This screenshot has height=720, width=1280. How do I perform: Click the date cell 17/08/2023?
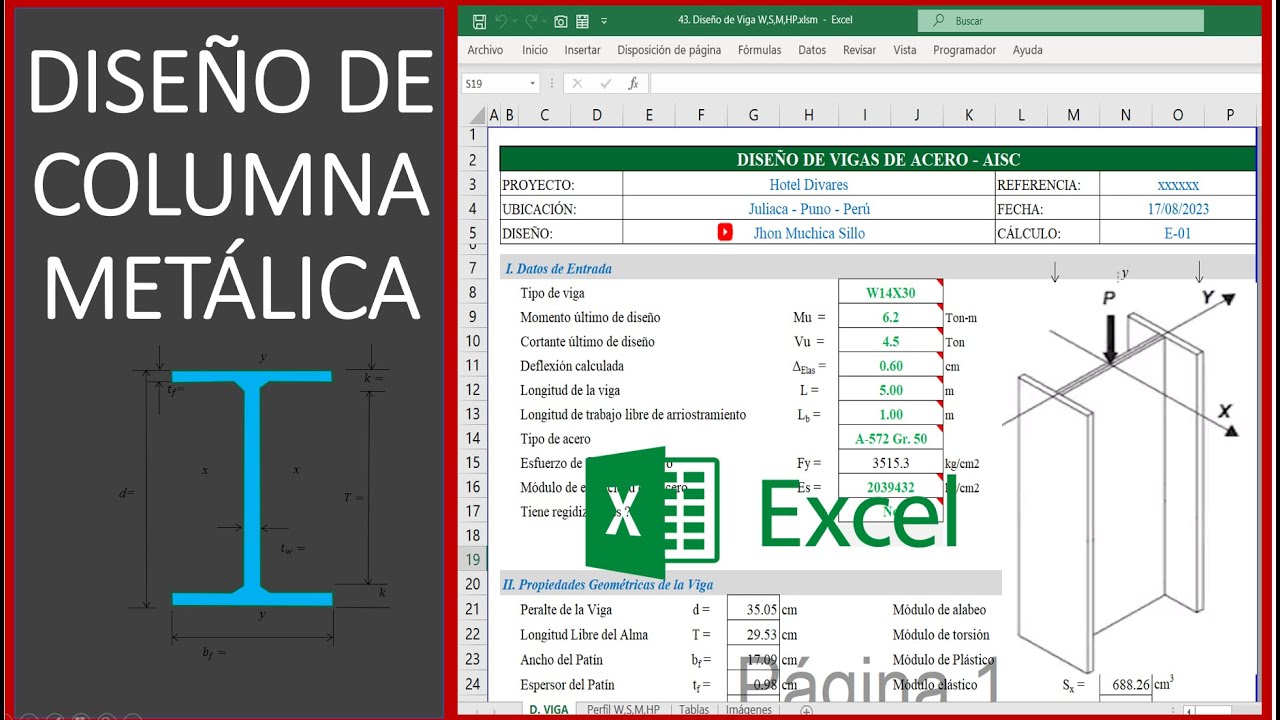tap(1178, 209)
